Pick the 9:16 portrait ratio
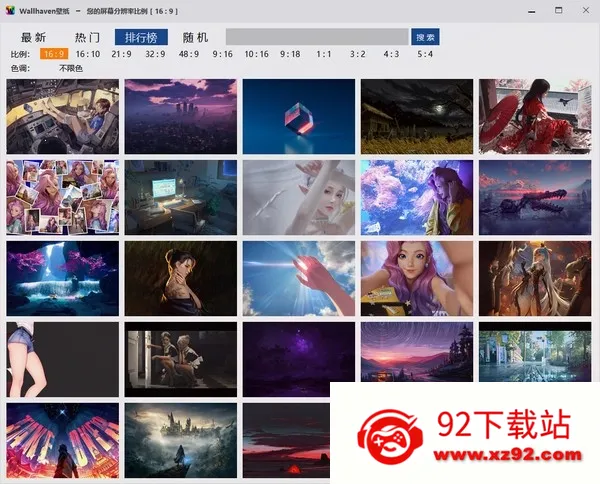Image resolution: width=600 pixels, height=484 pixels. 223,54
